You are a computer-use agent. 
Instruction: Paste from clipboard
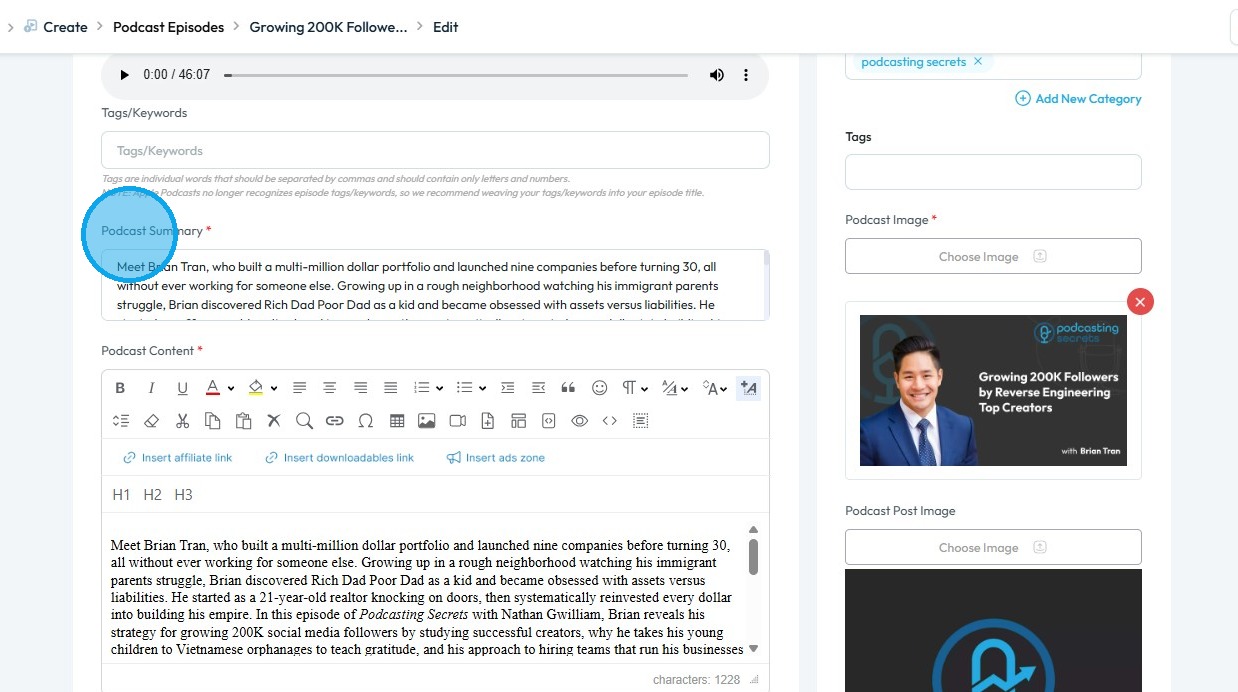pos(243,421)
